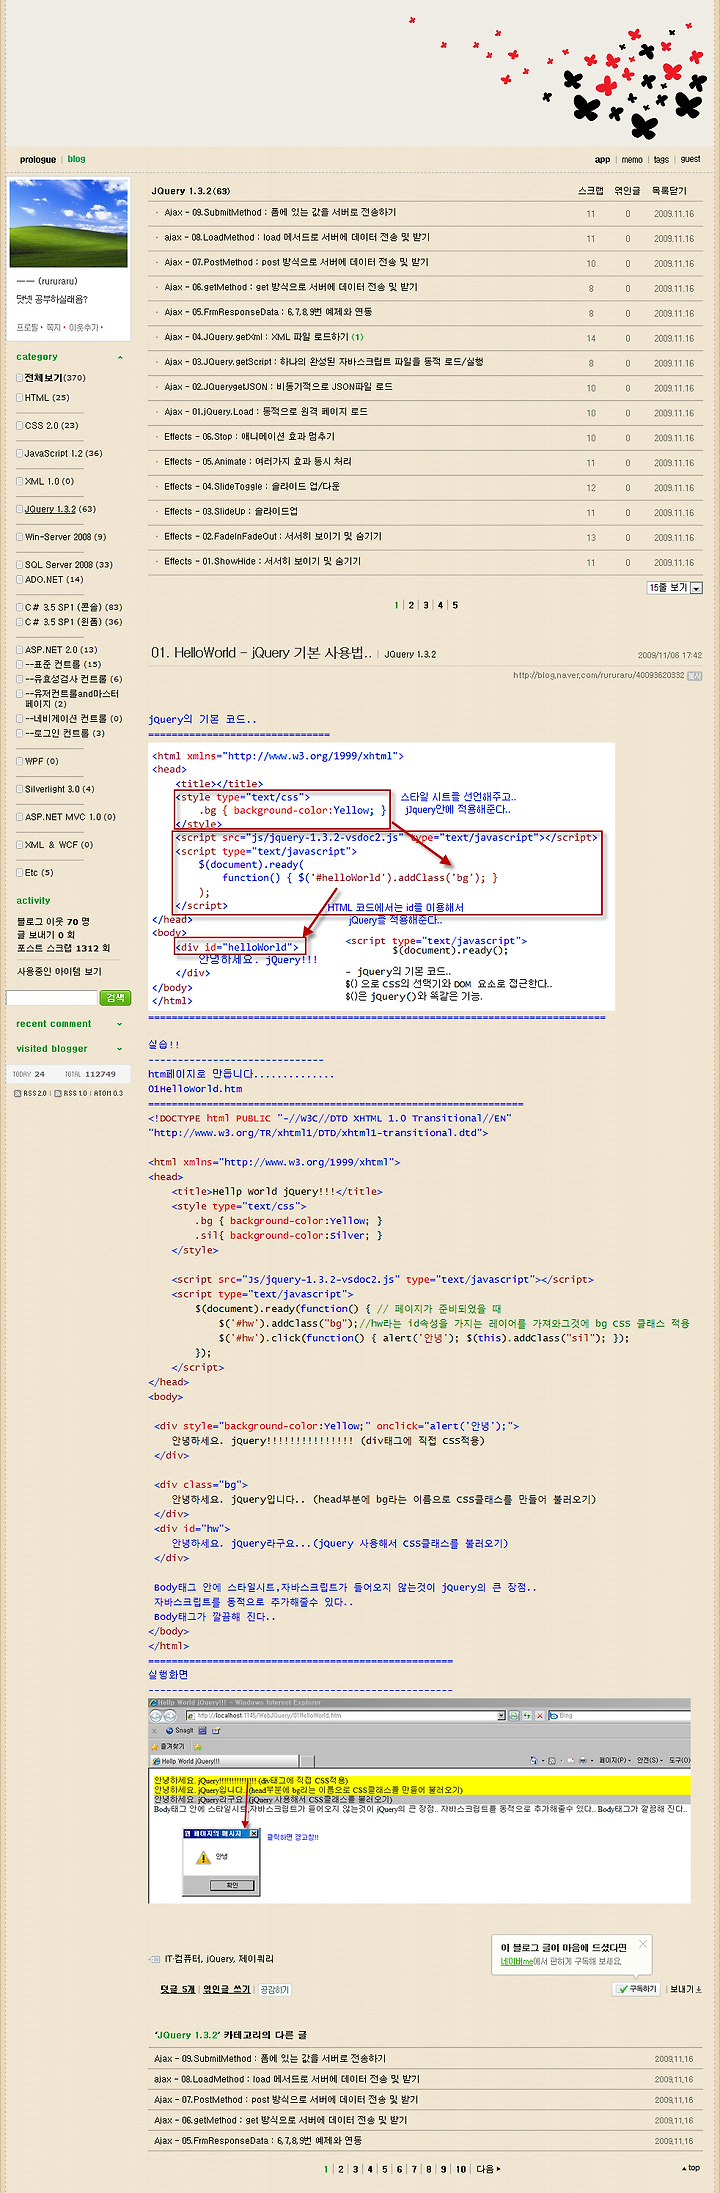The height and width of the screenshot is (2193, 720).
Task: Click the 엮인글 쓰기 link
Action: point(227,1990)
